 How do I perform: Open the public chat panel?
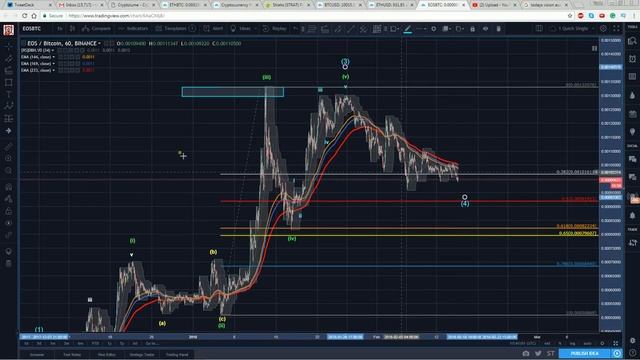632,159
